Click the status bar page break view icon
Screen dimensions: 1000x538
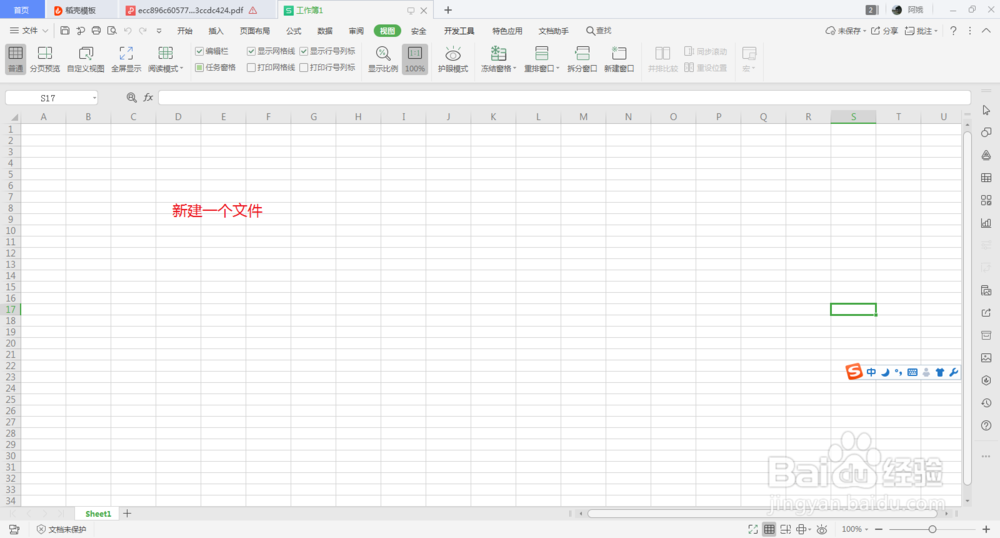(x=786, y=529)
